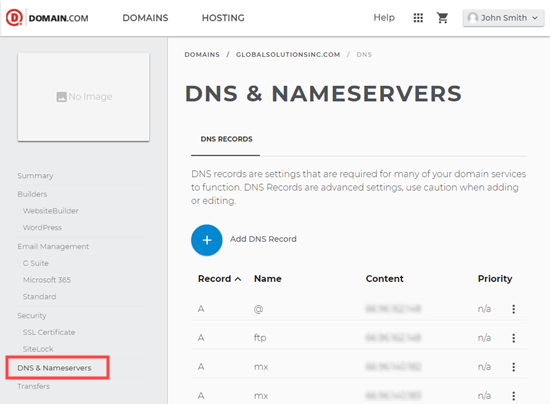
Task: Click the No Image placeholder thumbnail
Action: pos(83,97)
